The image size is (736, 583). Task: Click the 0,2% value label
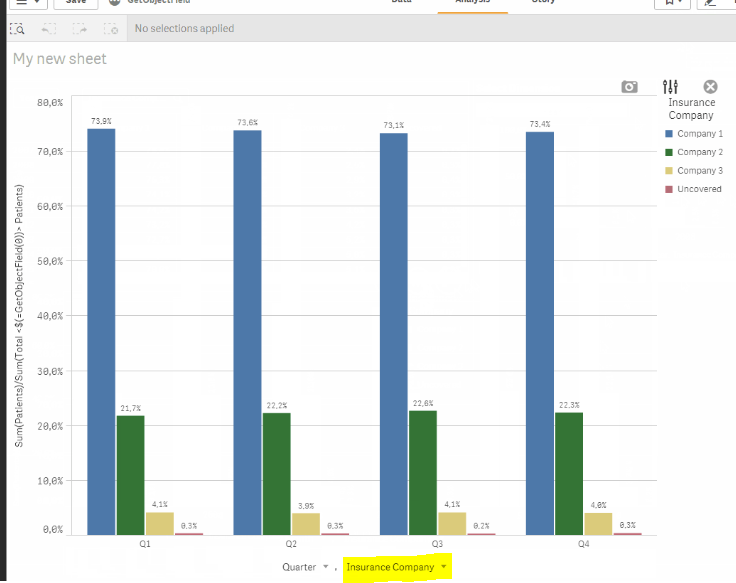point(481,526)
